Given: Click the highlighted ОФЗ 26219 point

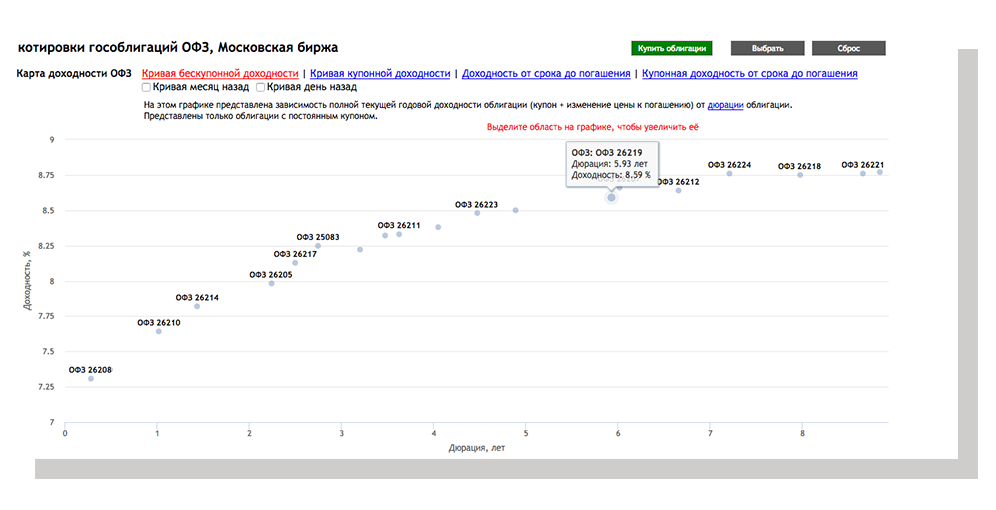Looking at the screenshot, I should click(x=611, y=198).
